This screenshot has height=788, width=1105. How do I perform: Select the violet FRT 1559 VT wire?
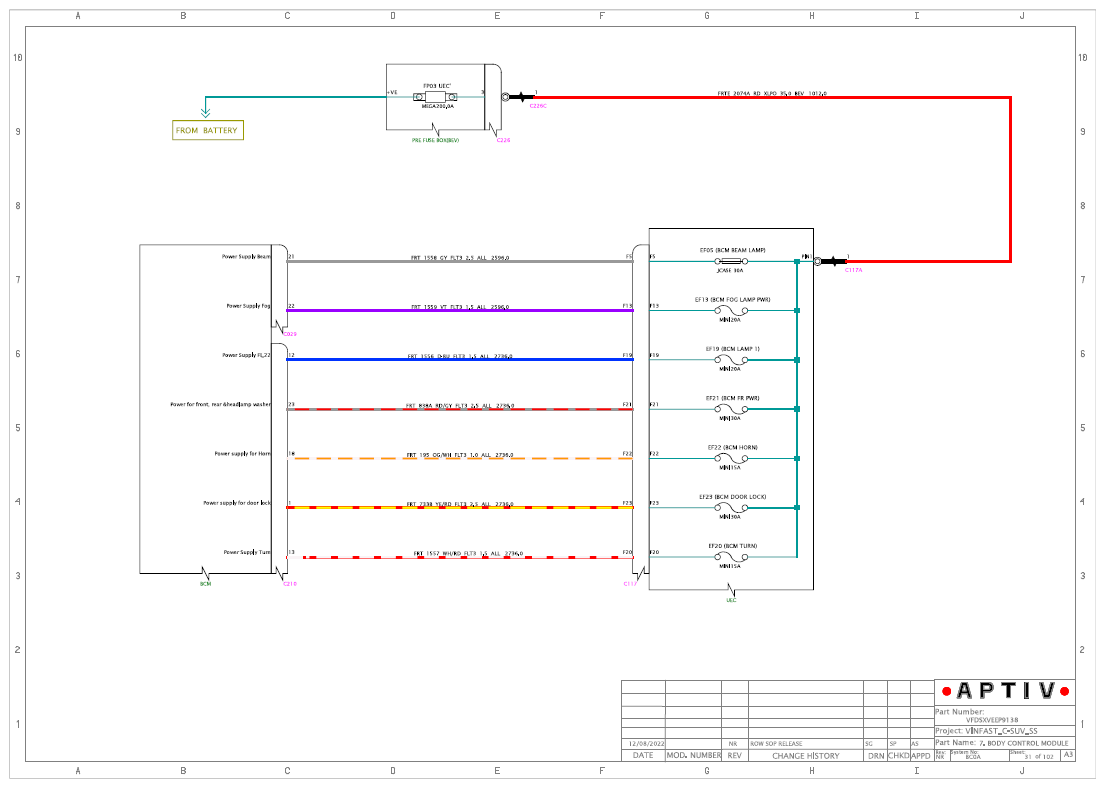pyautogui.click(x=459, y=310)
